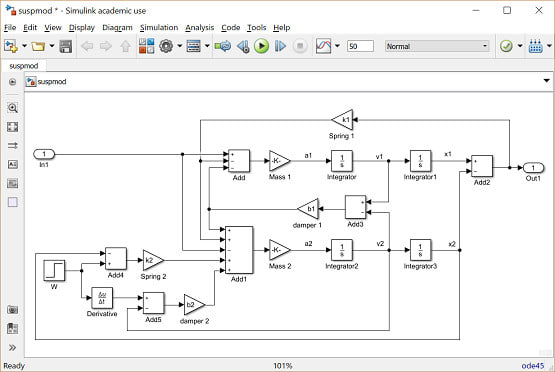Screen dimensions: 555x372
Task: Select the Annotation text palette icon
Action: [x=12, y=164]
